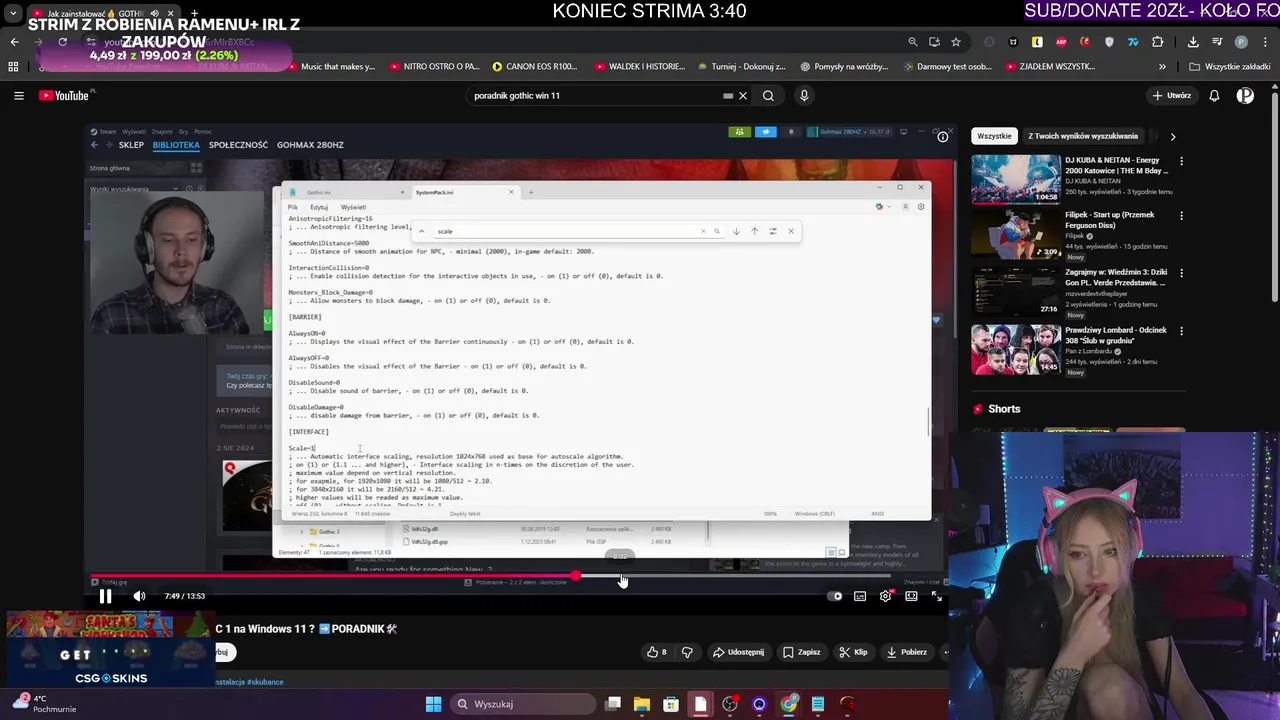Open the NITRO OSTRO bookmark
Screen dimensions: 1280x720
tap(434, 67)
